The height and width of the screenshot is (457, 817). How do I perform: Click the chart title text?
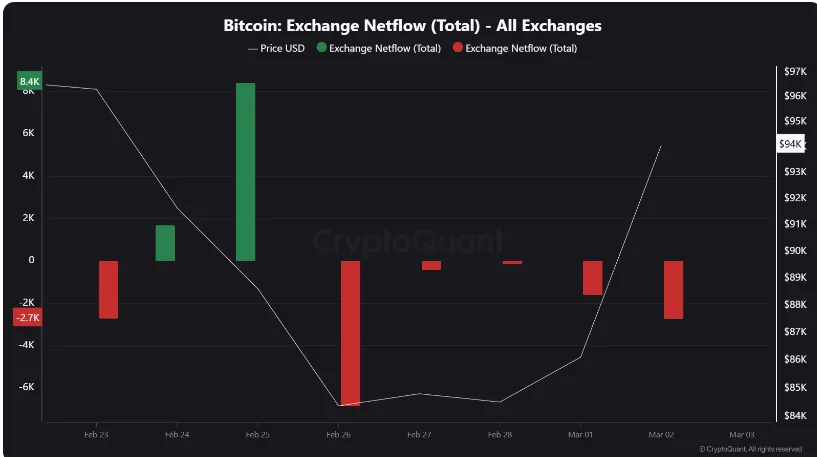(x=412, y=26)
